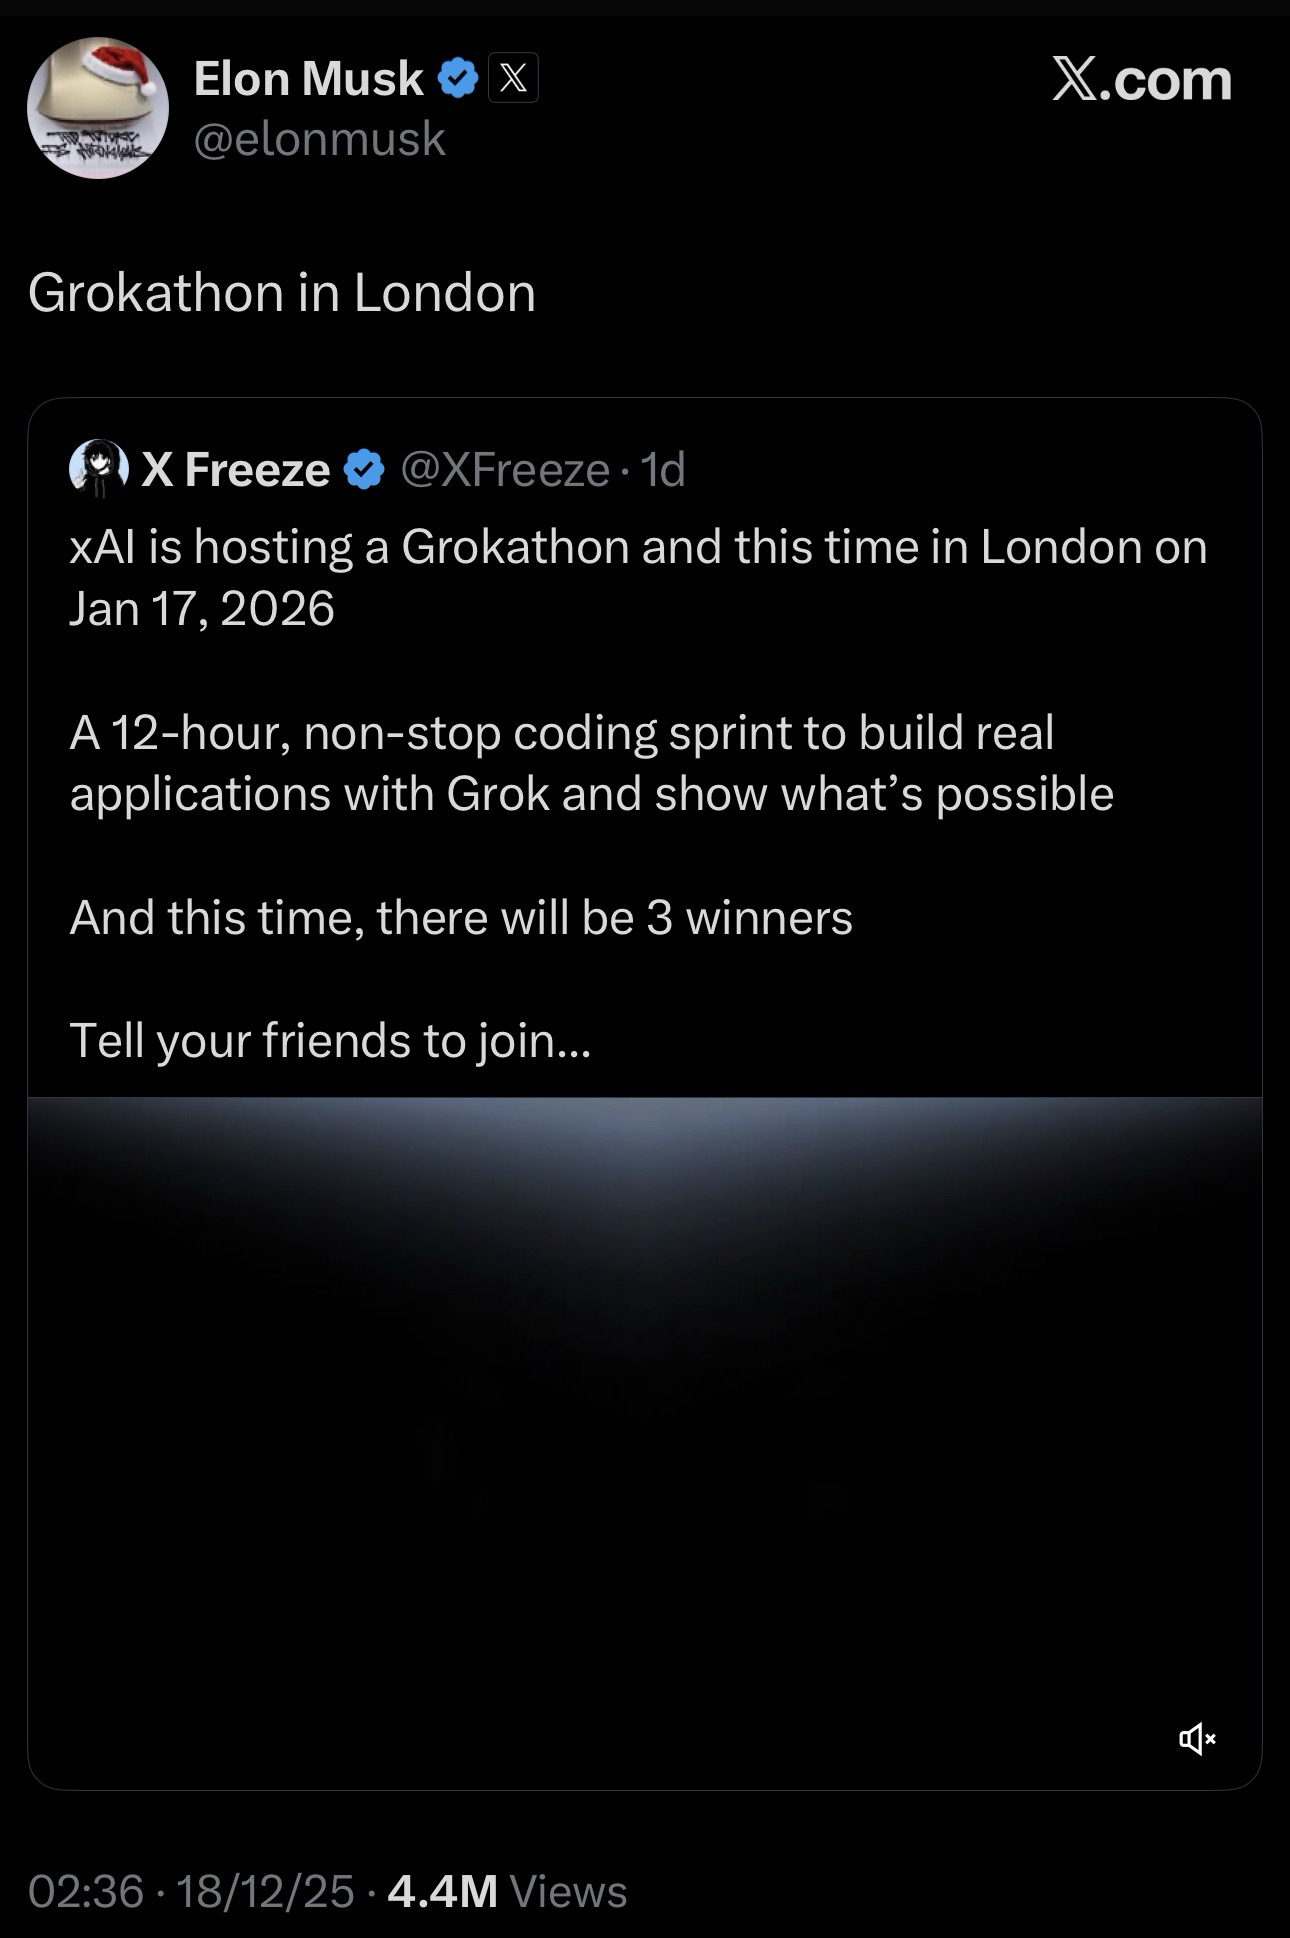Click X Freeze's blue verified checkmark
Screen dimensions: 1290x1938
coord(364,469)
